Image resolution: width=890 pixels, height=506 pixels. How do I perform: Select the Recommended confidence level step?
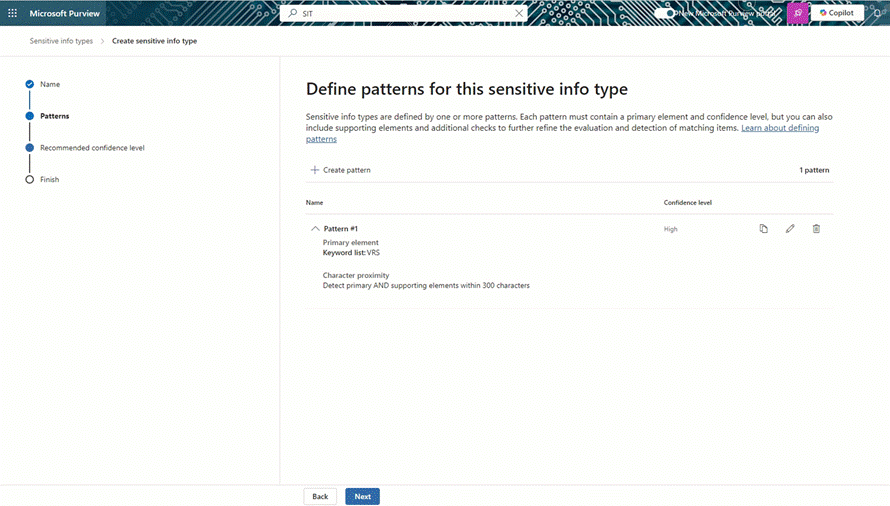92,148
